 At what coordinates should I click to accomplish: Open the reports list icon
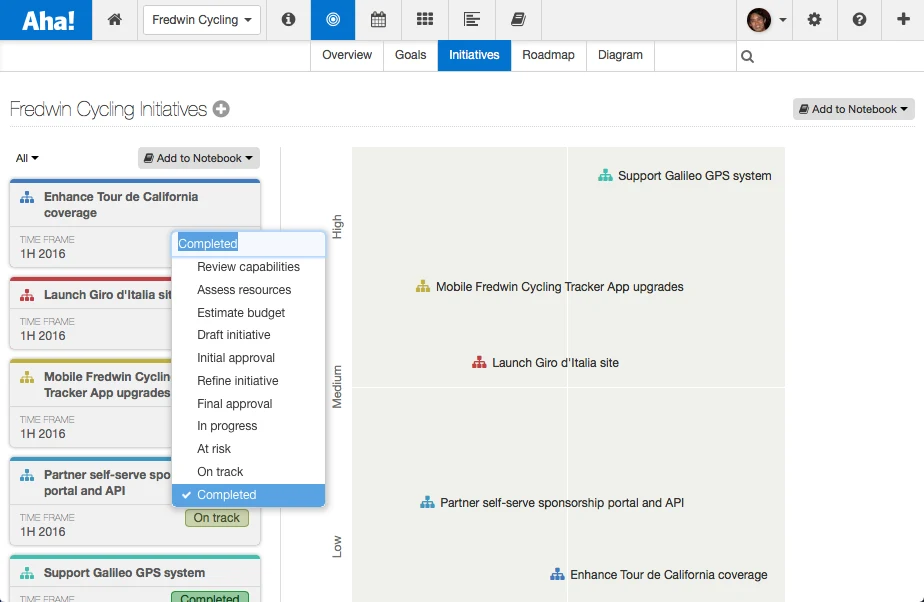[x=471, y=20]
